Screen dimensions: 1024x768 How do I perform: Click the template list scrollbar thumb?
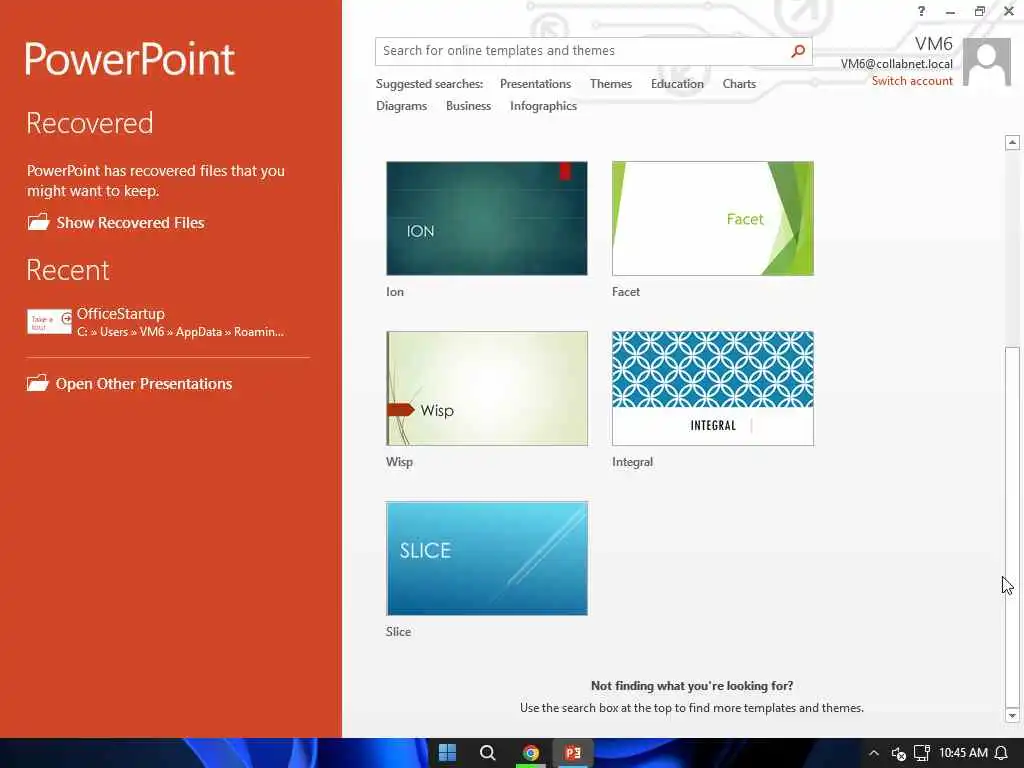point(1012,526)
